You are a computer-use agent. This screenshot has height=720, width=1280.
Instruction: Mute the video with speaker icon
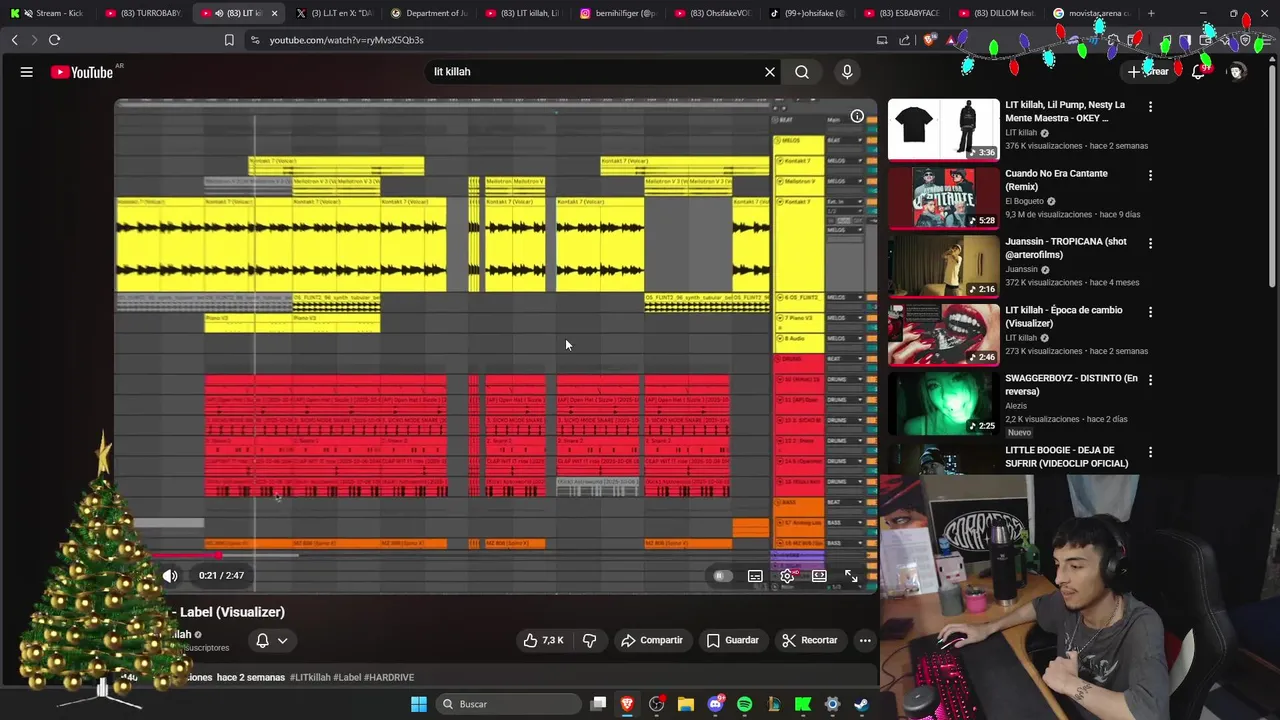point(170,575)
